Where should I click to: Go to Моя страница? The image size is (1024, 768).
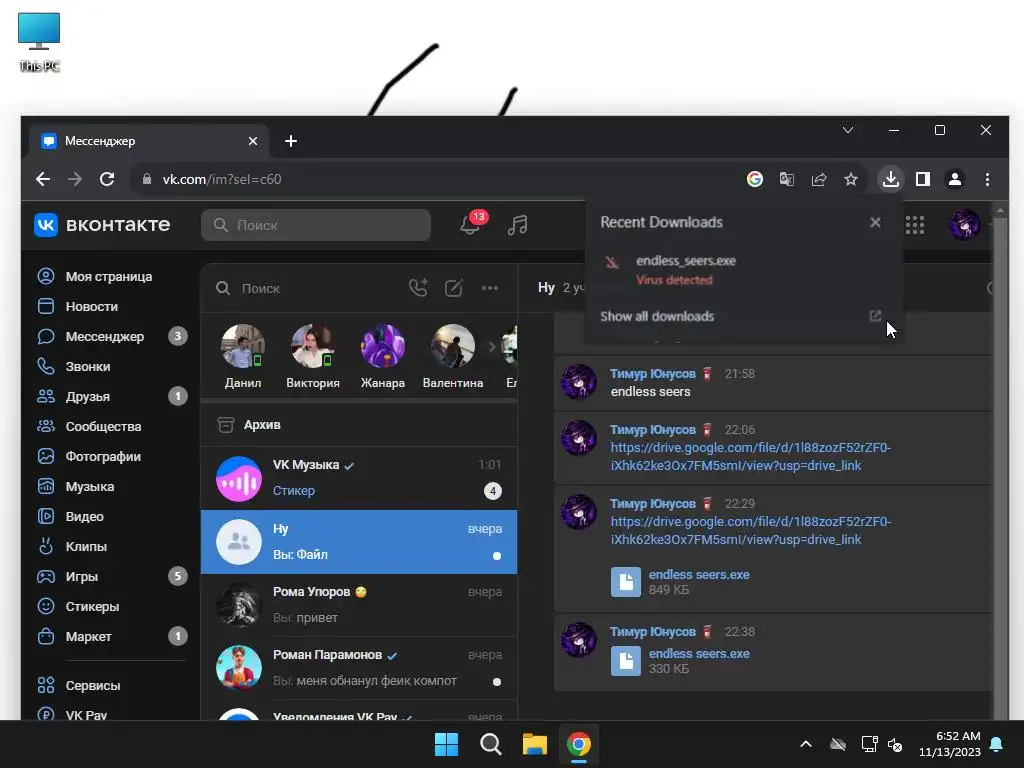pos(110,276)
